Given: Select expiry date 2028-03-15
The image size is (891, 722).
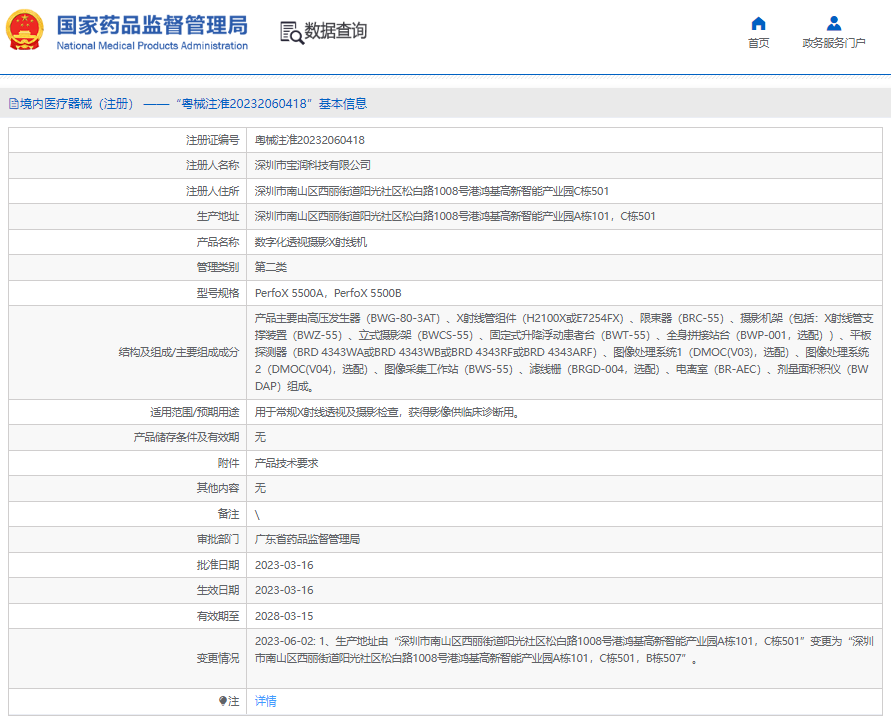Looking at the screenshot, I should 284,616.
